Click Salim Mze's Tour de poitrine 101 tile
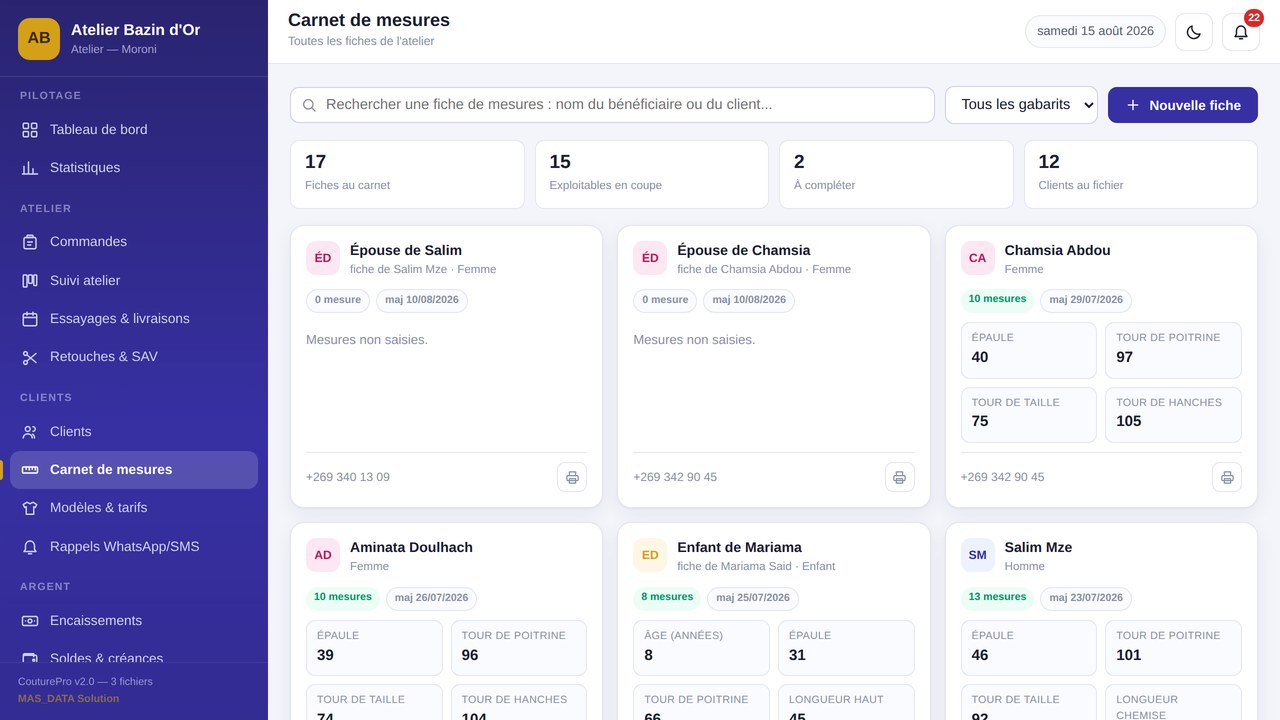This screenshot has height=720, width=1280. tap(1173, 648)
